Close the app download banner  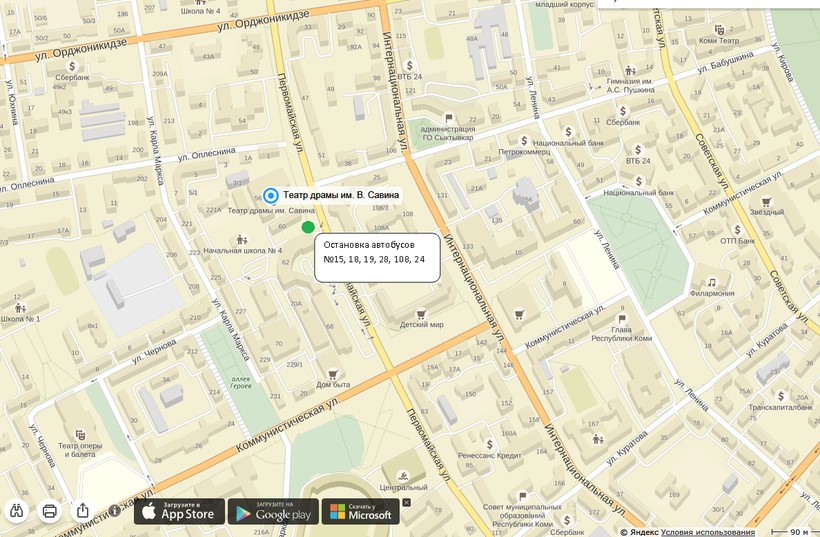click(x=406, y=502)
